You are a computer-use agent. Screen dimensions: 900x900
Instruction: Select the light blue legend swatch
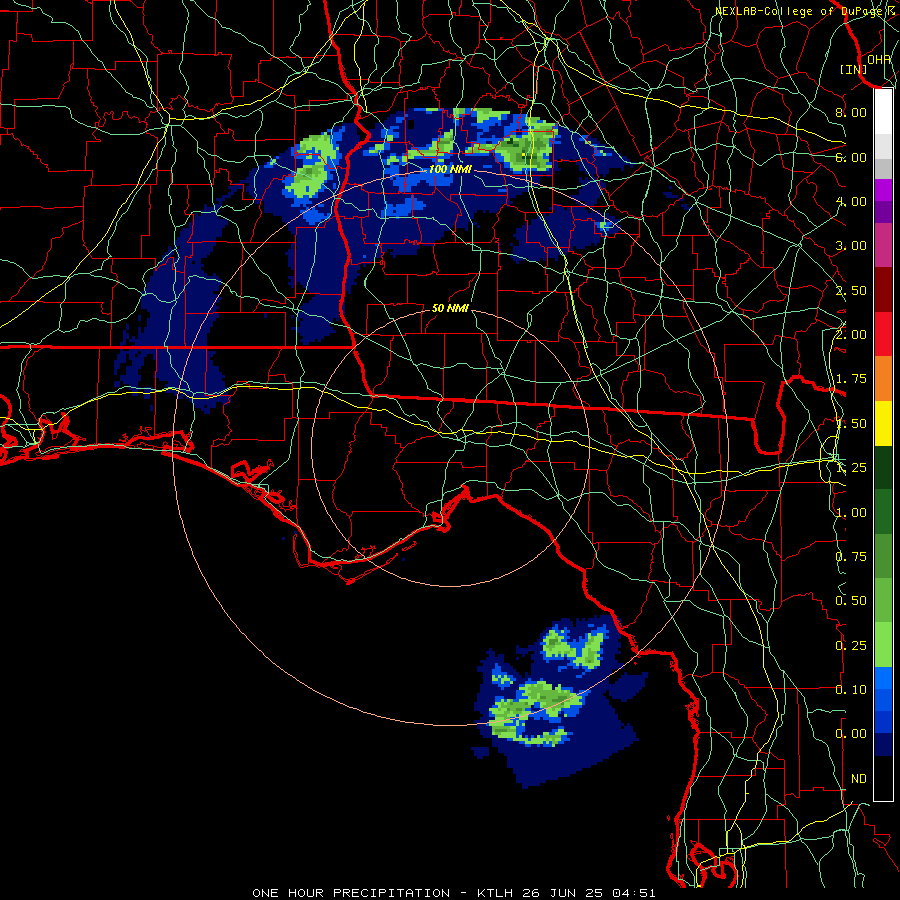point(883,678)
